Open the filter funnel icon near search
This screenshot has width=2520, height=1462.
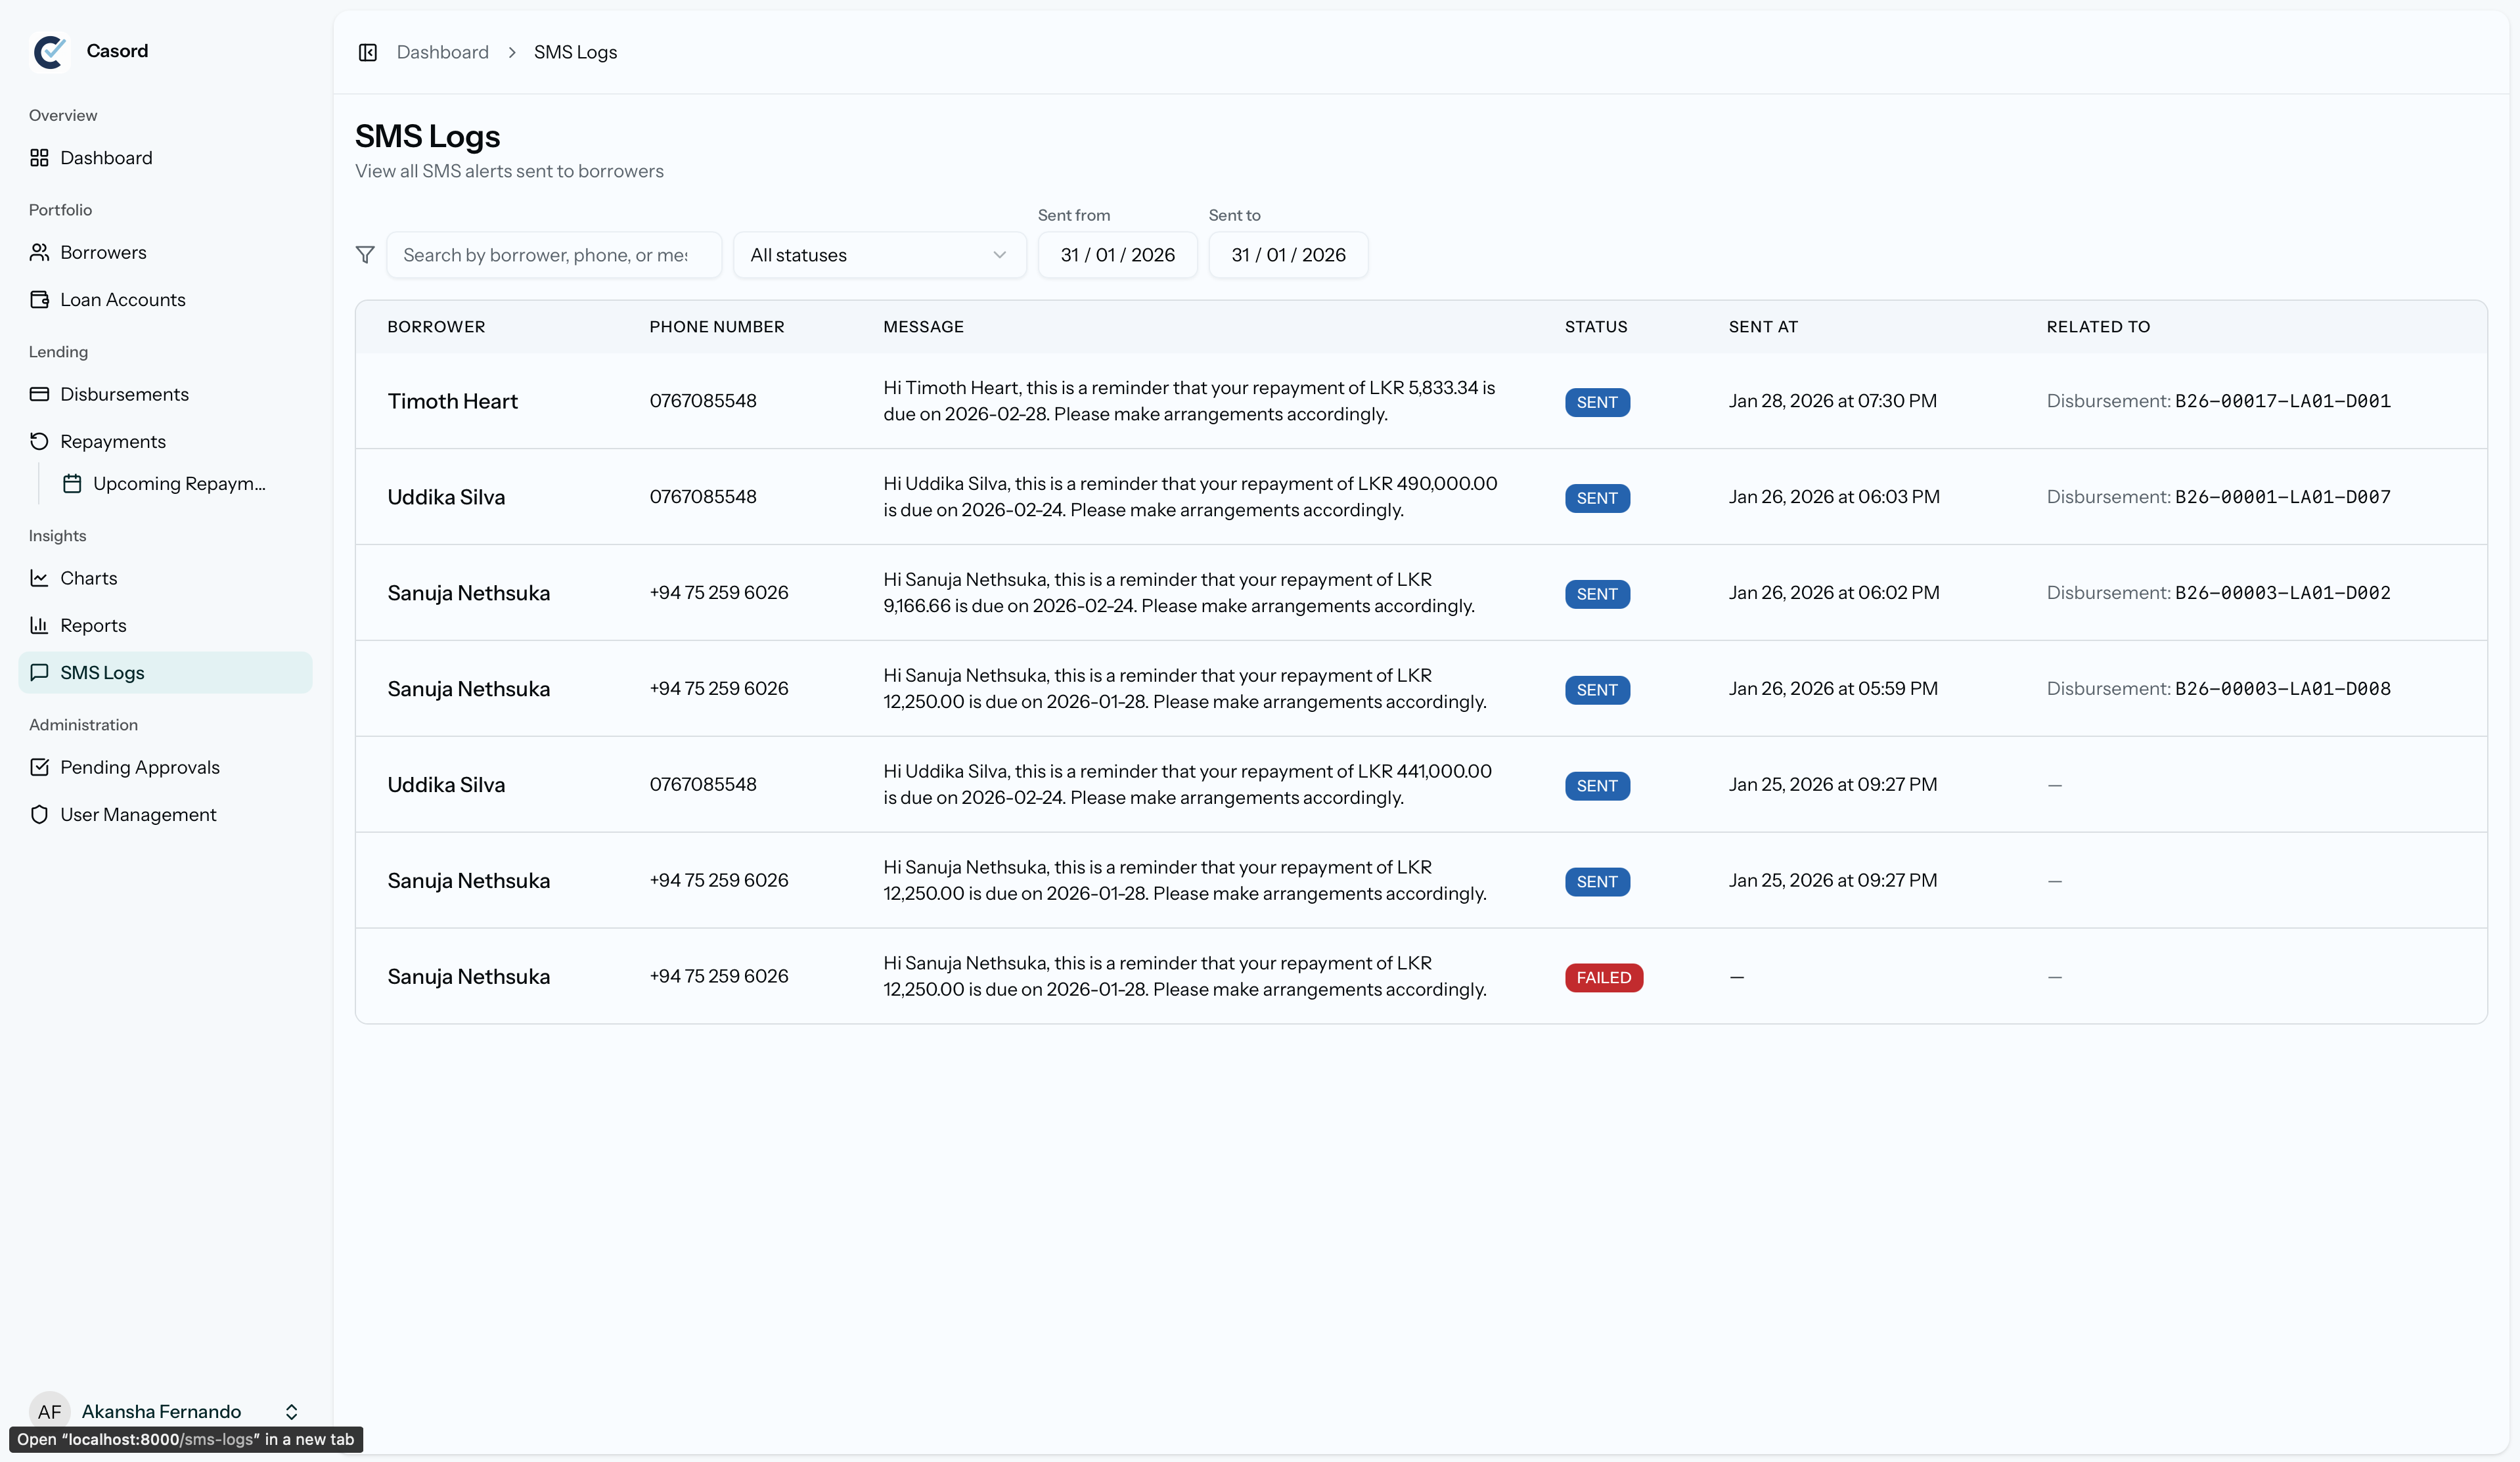click(x=364, y=255)
